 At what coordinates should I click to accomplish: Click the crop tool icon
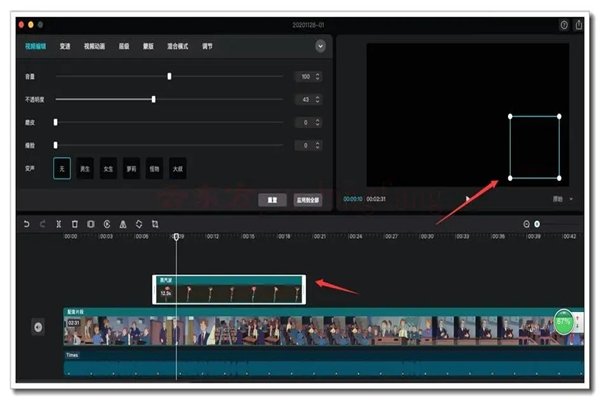[x=155, y=224]
